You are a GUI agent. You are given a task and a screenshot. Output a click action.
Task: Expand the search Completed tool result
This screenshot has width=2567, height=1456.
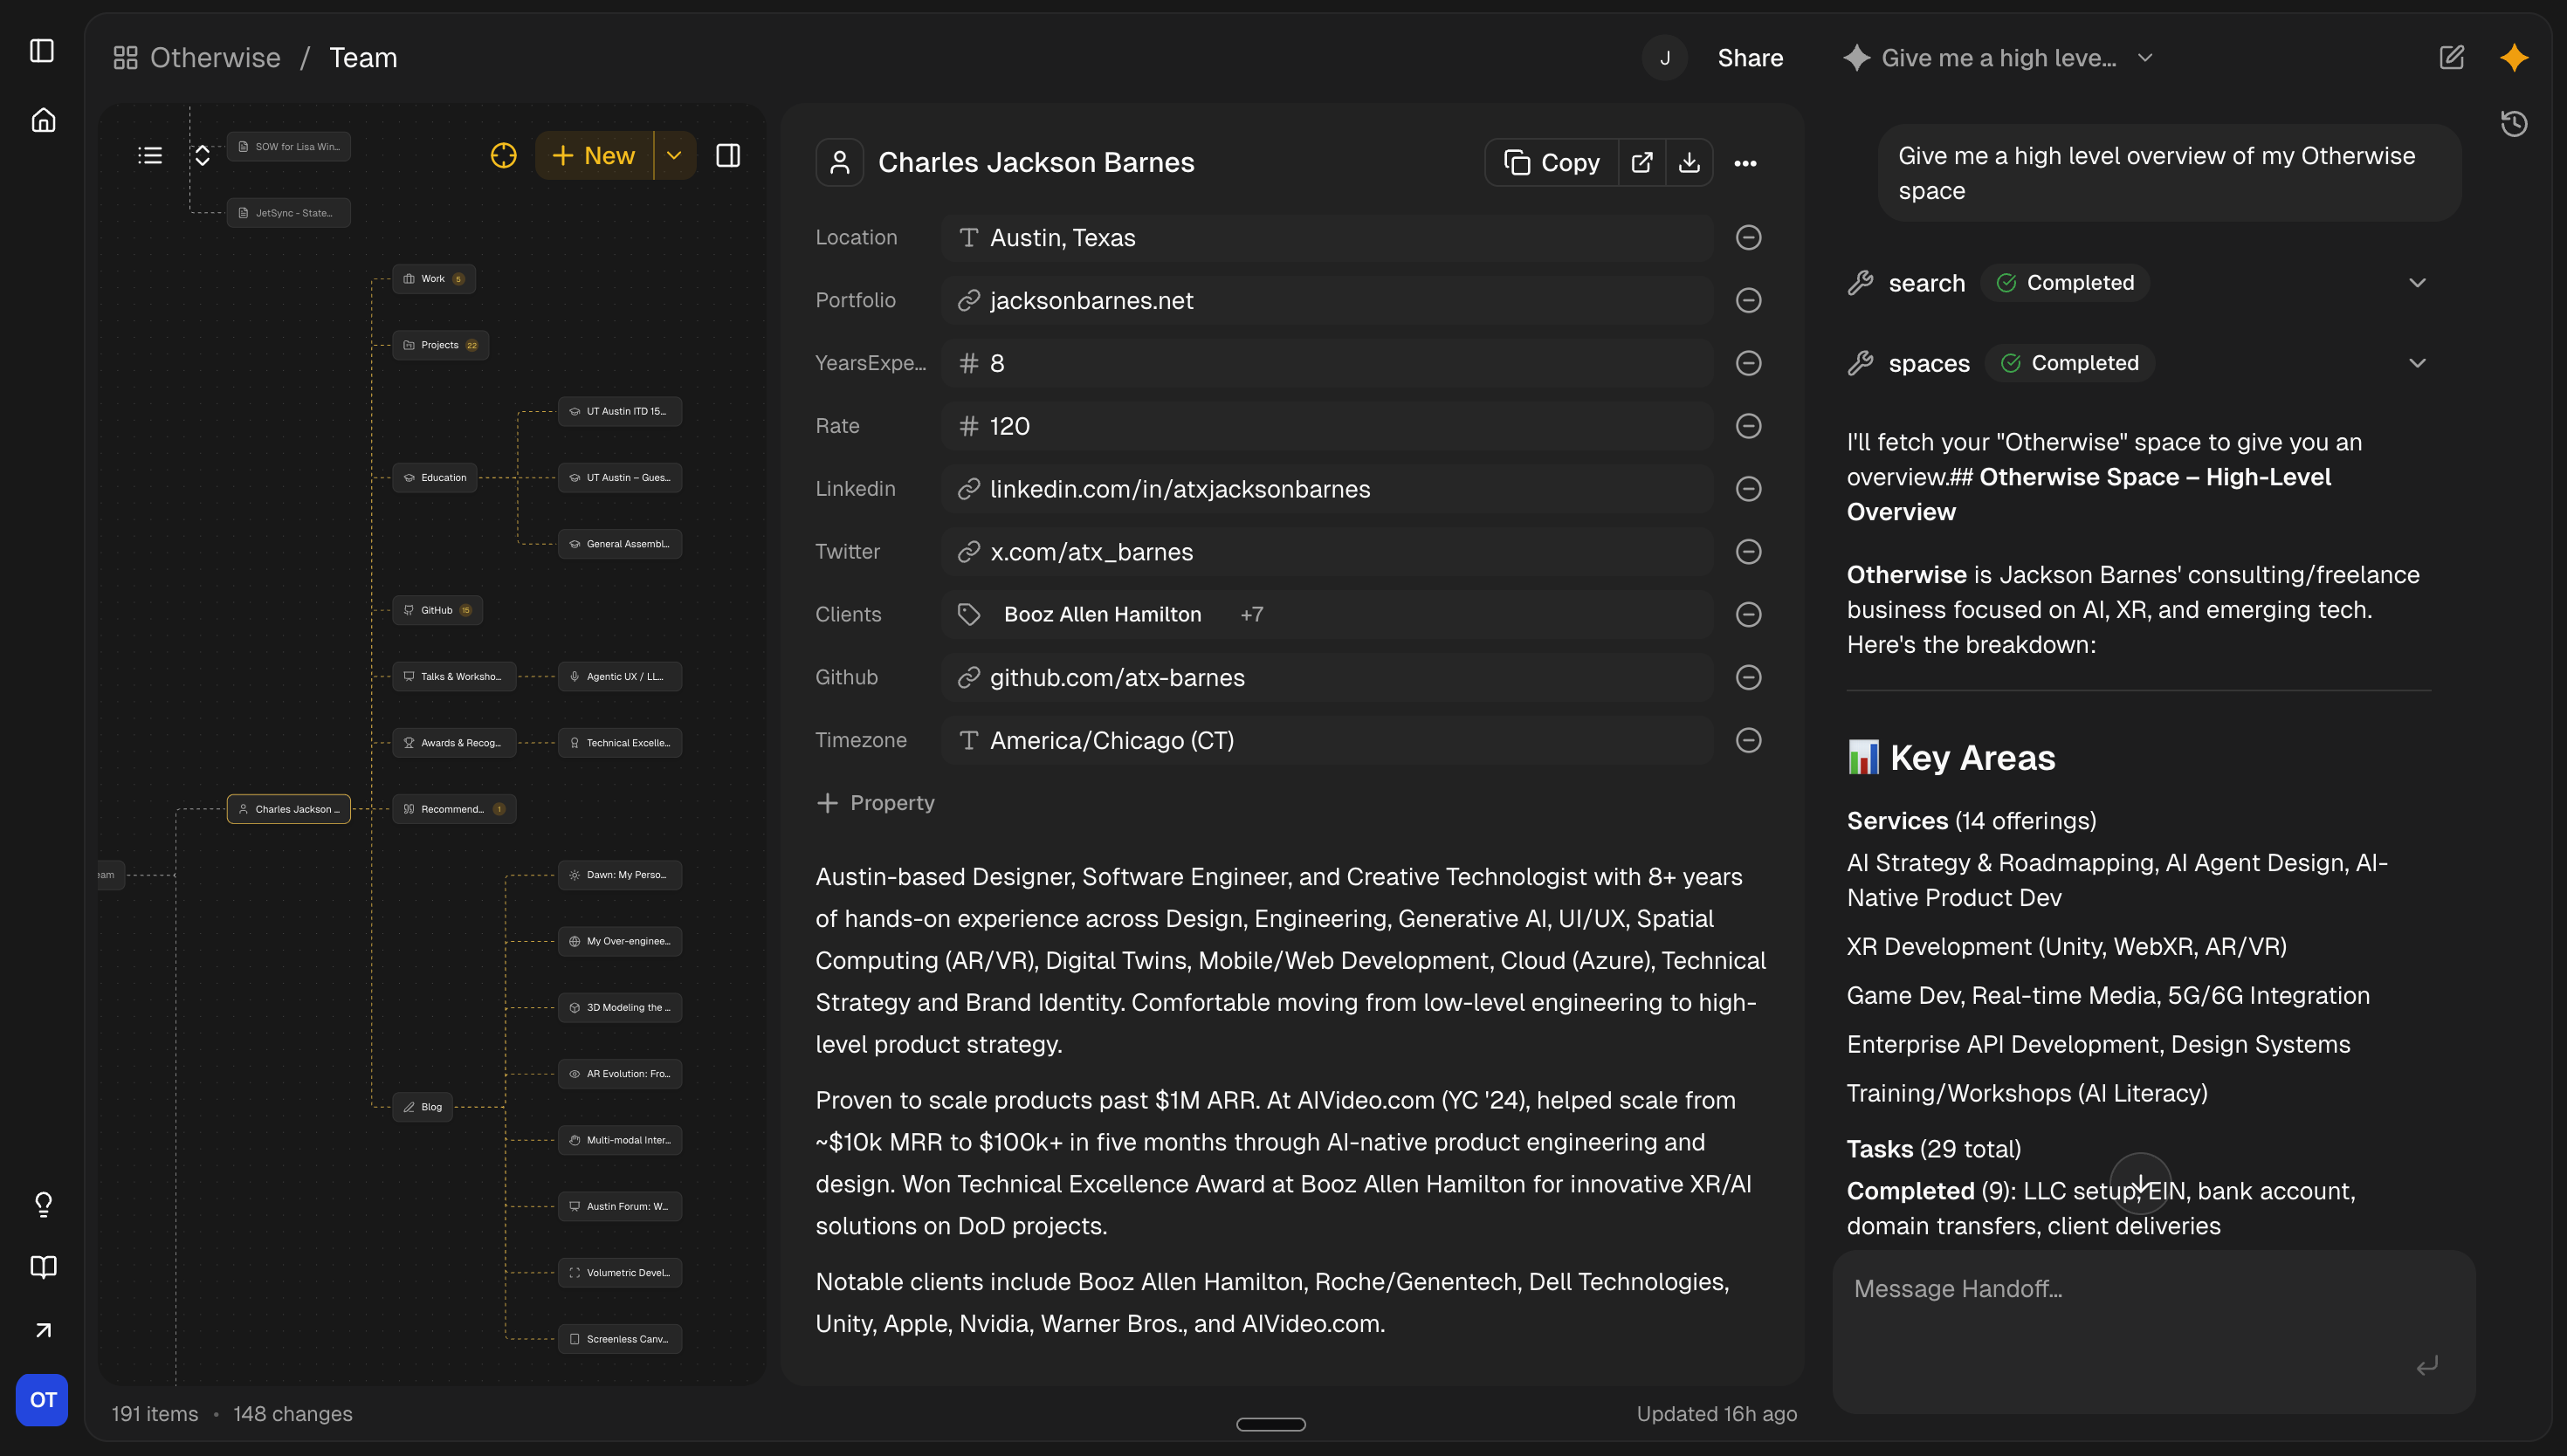tap(2417, 283)
